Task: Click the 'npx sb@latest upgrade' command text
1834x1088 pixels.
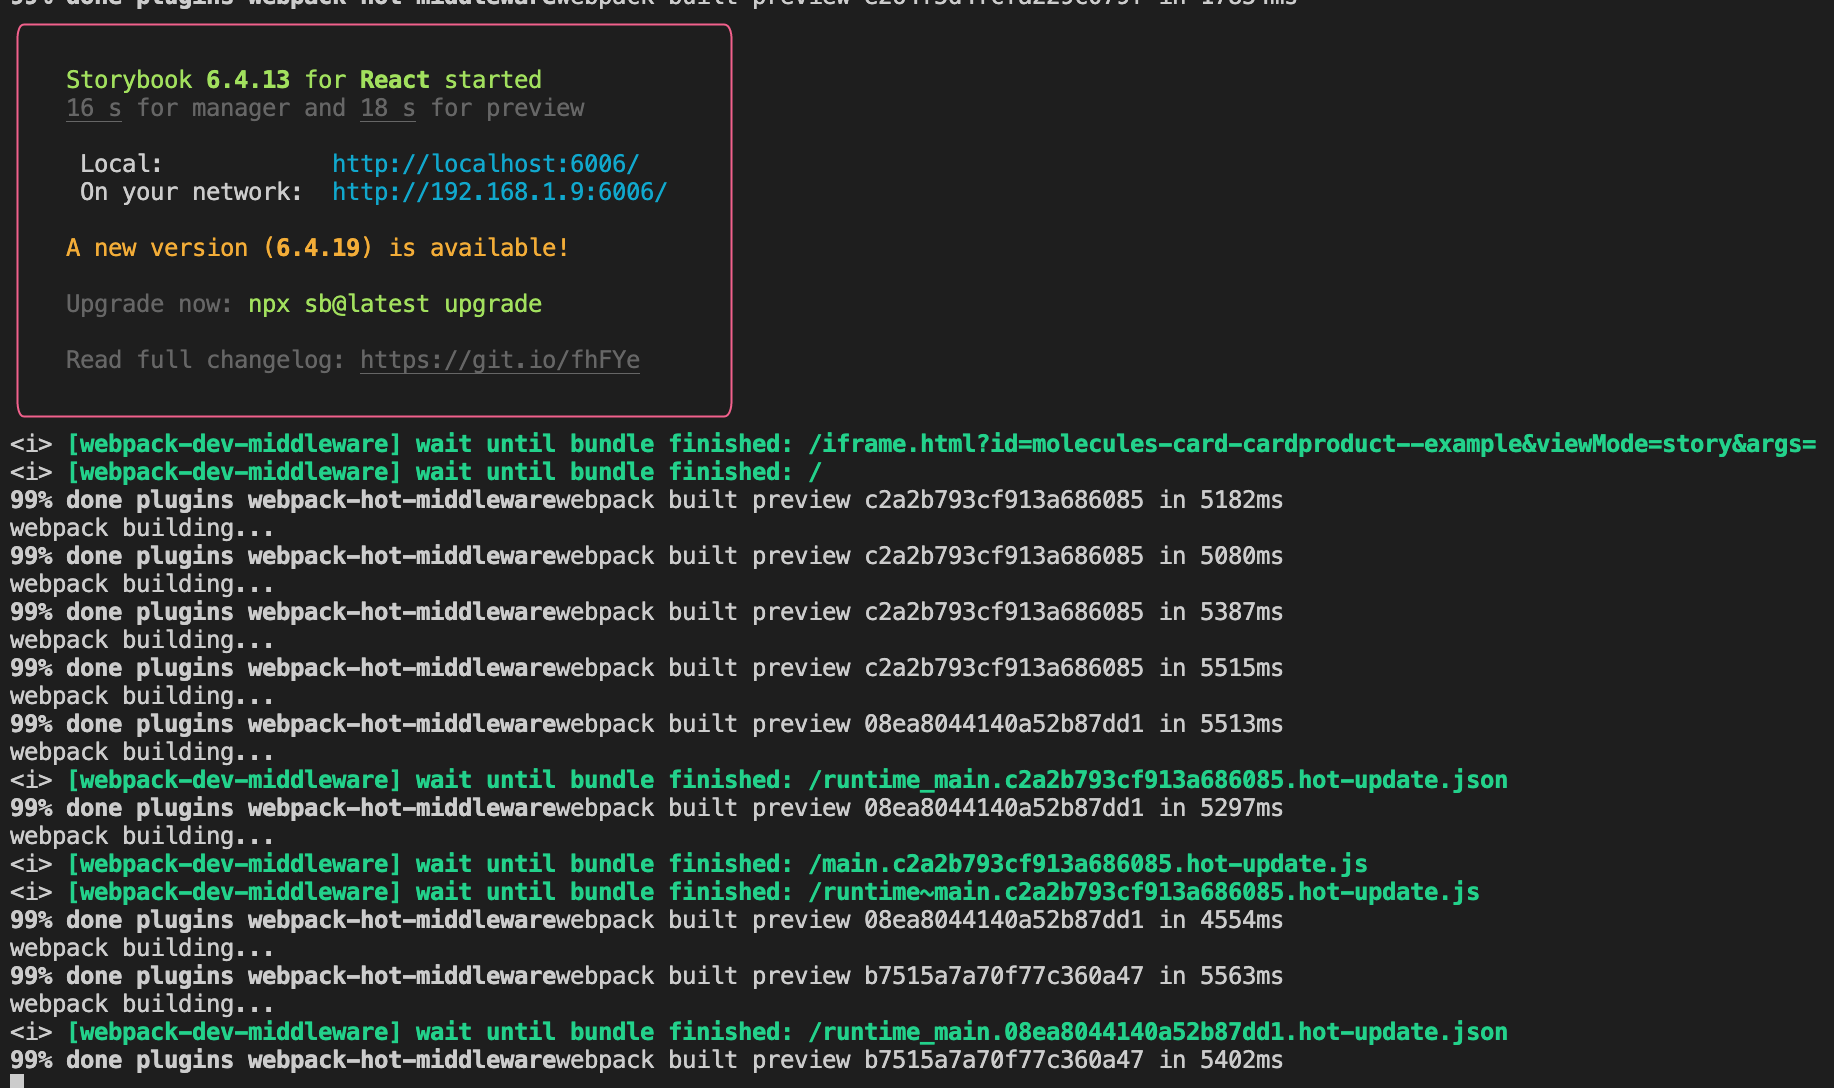Action: [x=395, y=303]
